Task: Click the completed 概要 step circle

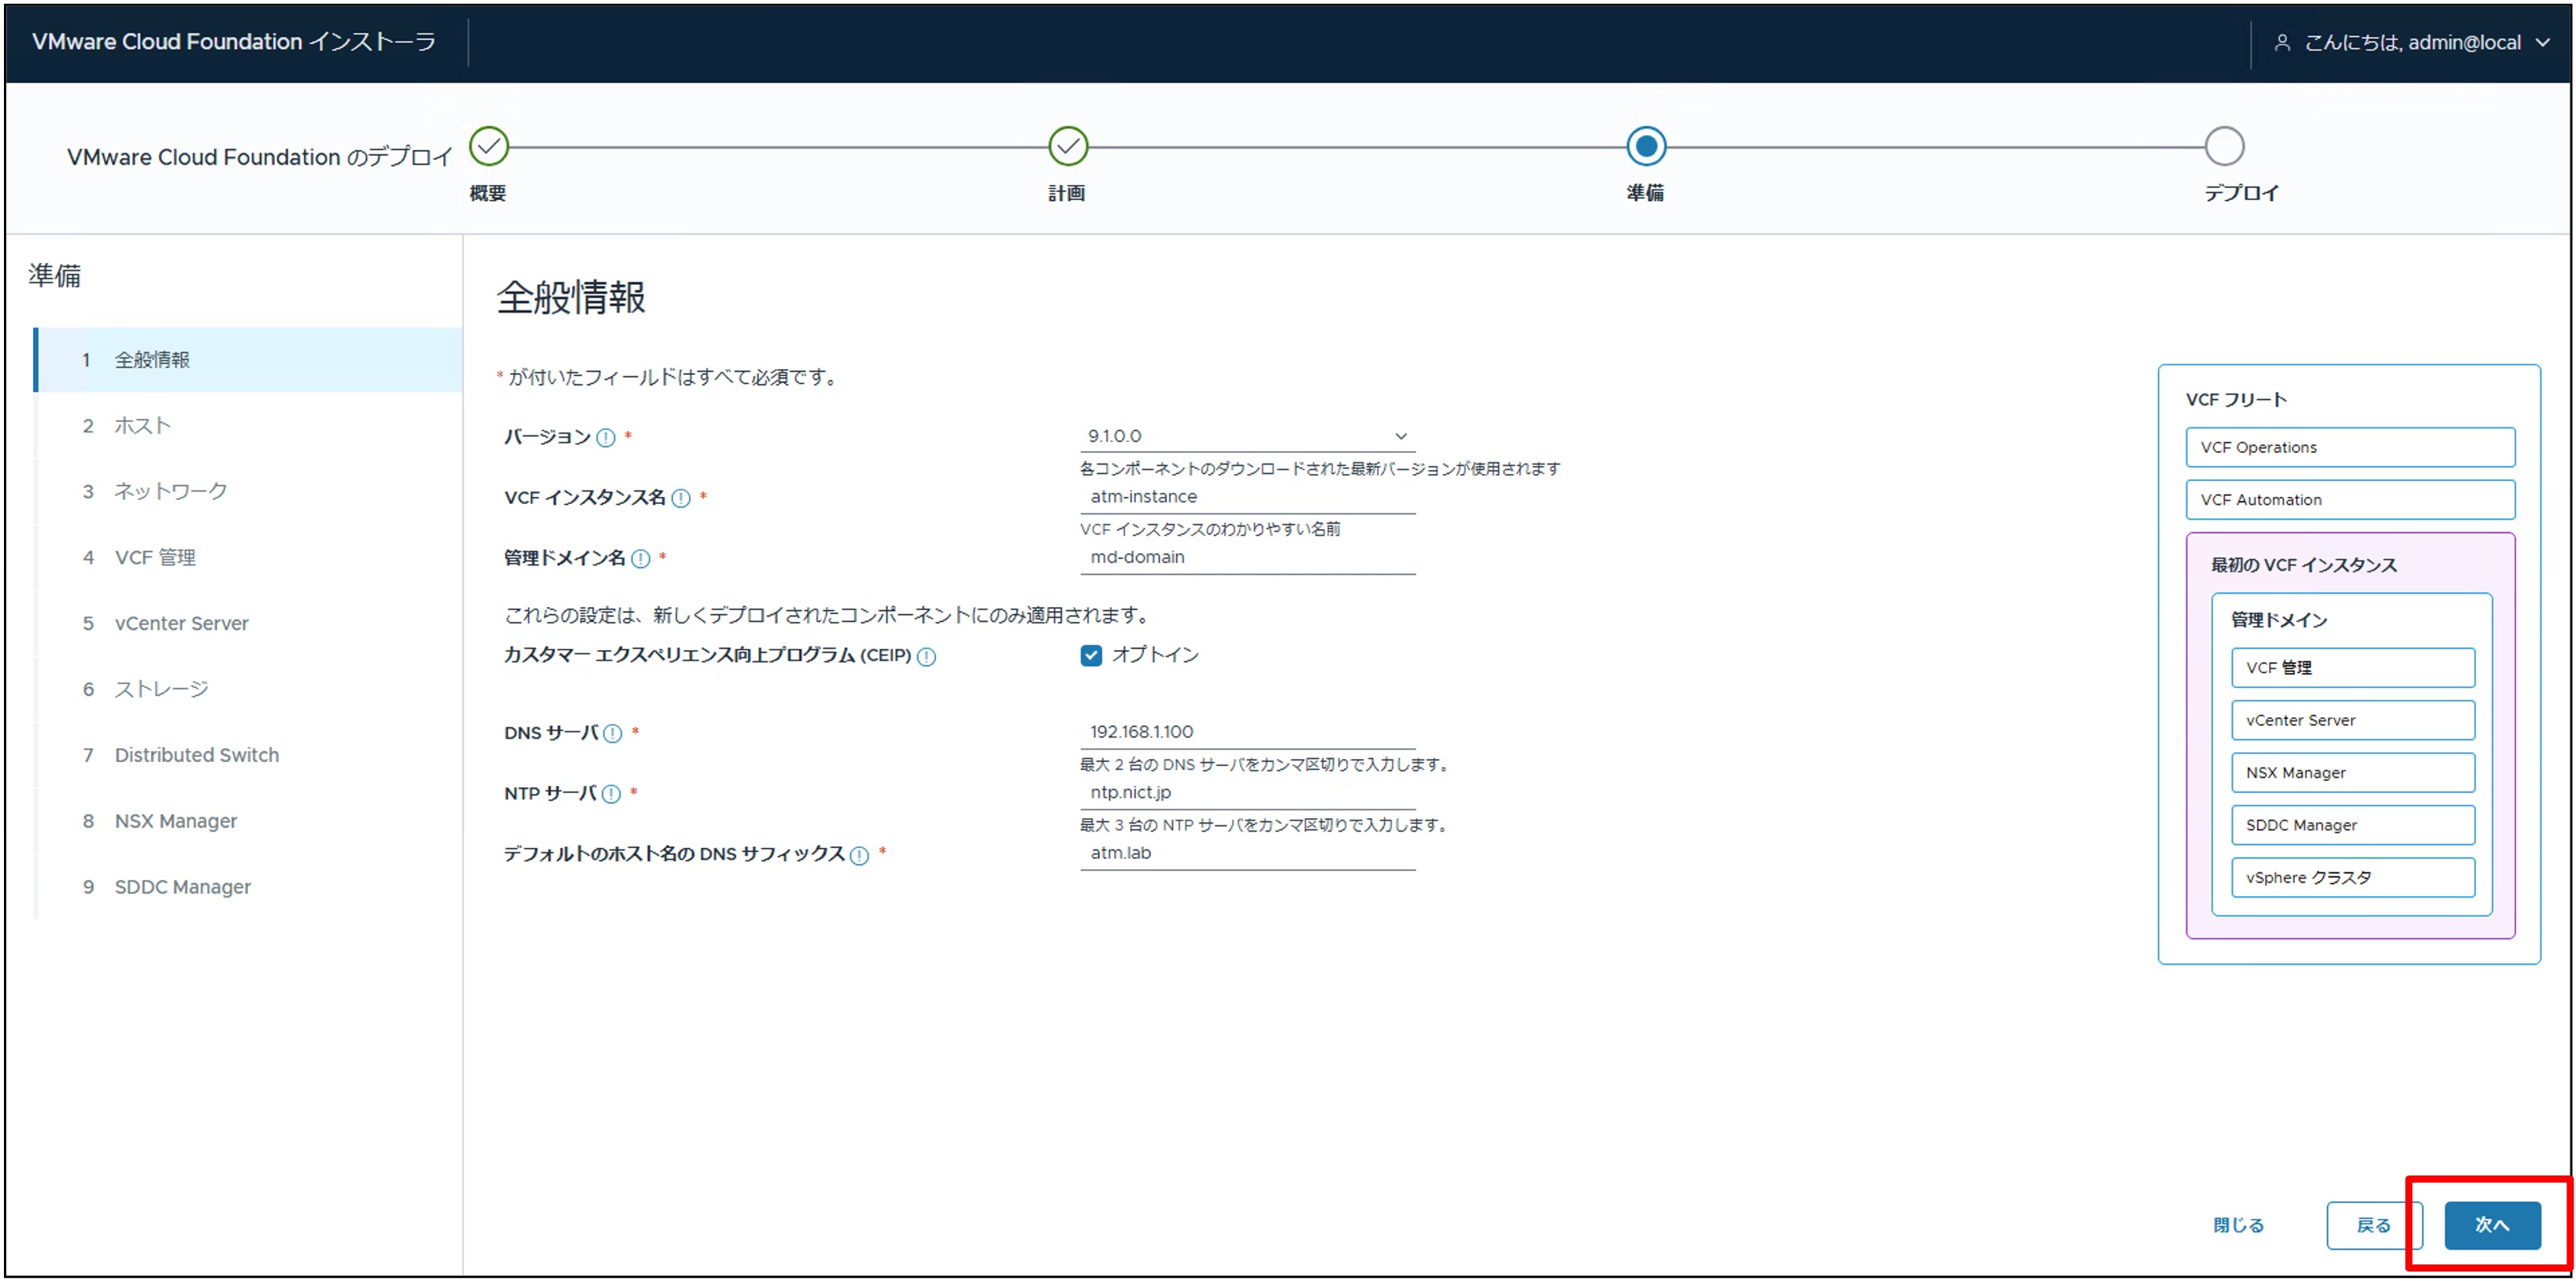Action: tap(489, 147)
